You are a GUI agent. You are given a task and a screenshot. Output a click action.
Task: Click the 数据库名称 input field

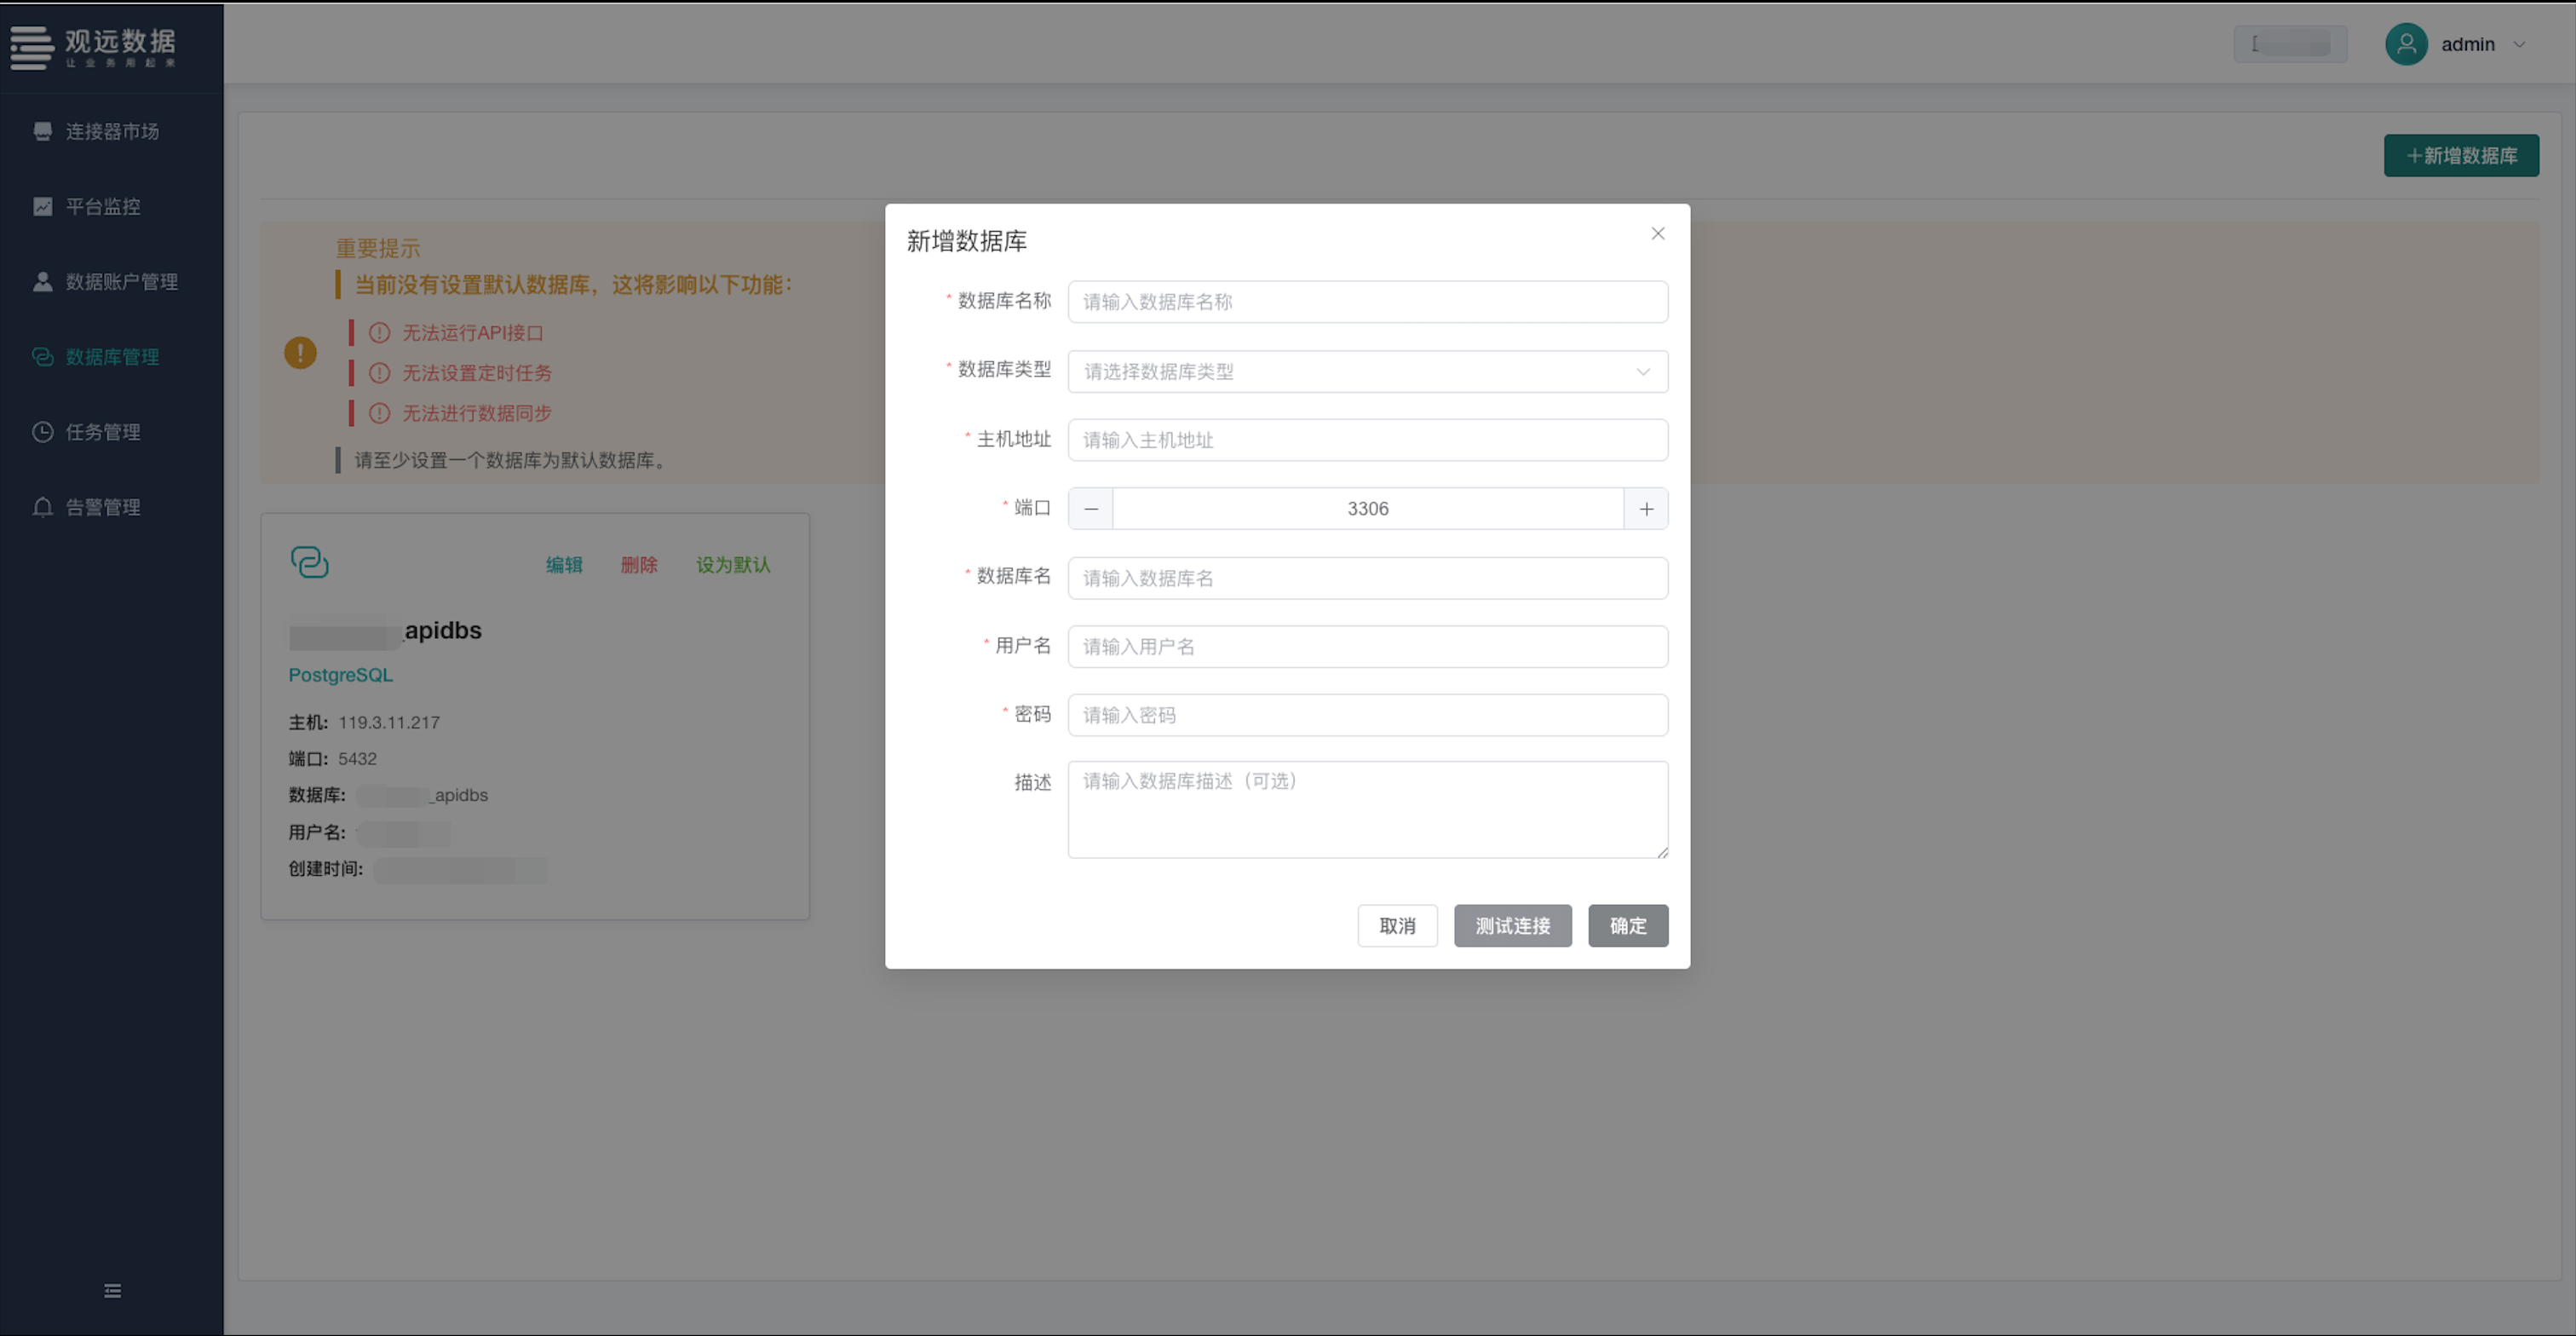click(1366, 302)
